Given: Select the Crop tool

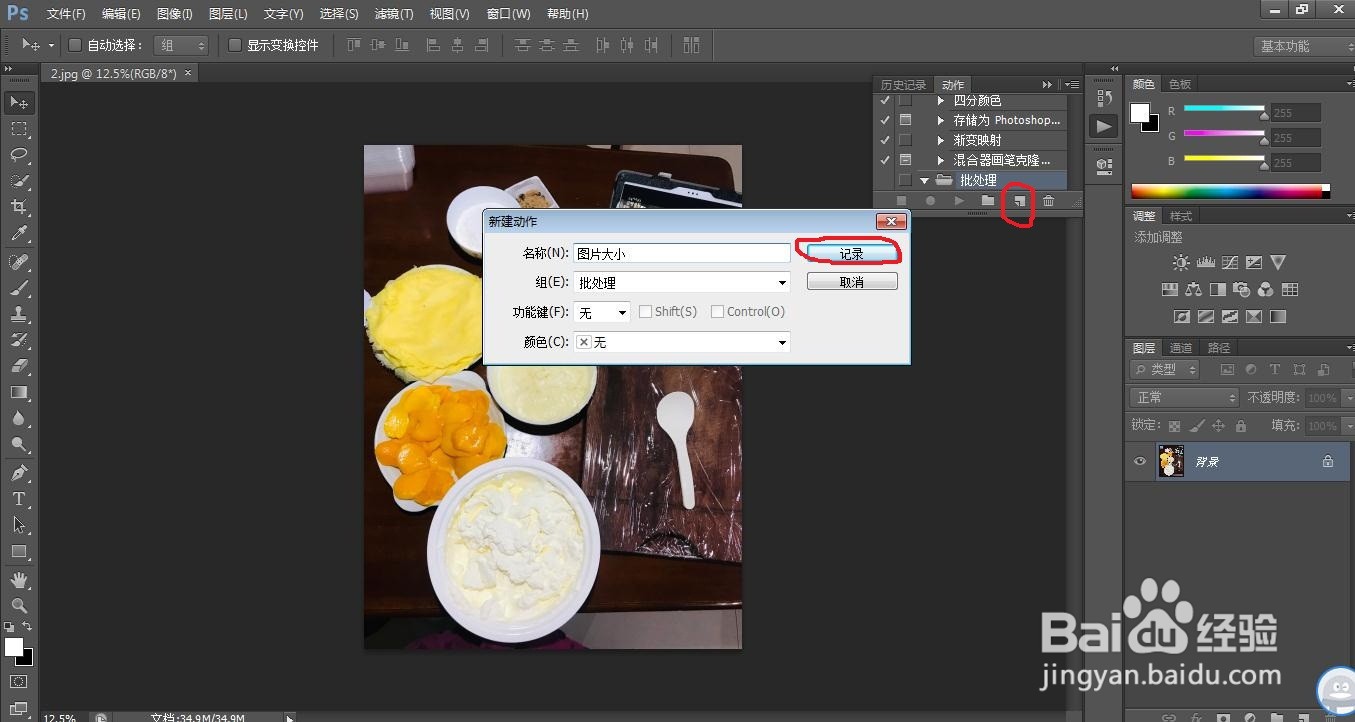Looking at the screenshot, I should pyautogui.click(x=19, y=207).
